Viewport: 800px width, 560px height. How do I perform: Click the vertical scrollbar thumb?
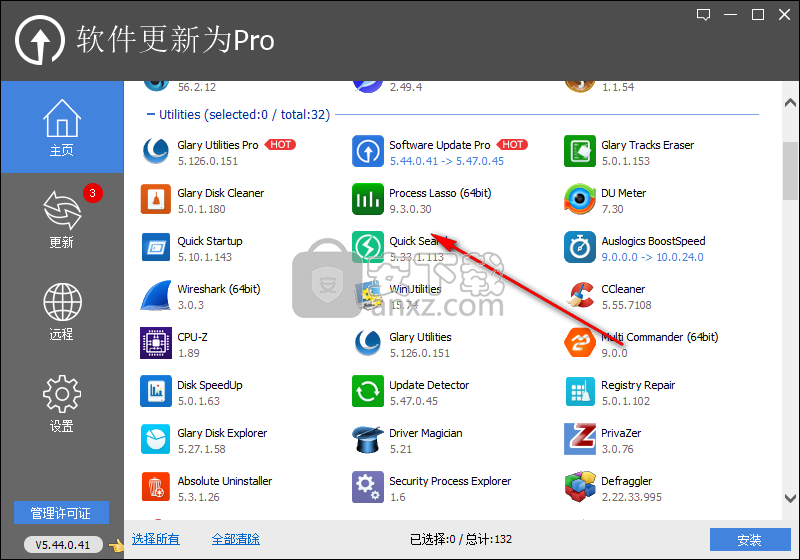click(790, 171)
